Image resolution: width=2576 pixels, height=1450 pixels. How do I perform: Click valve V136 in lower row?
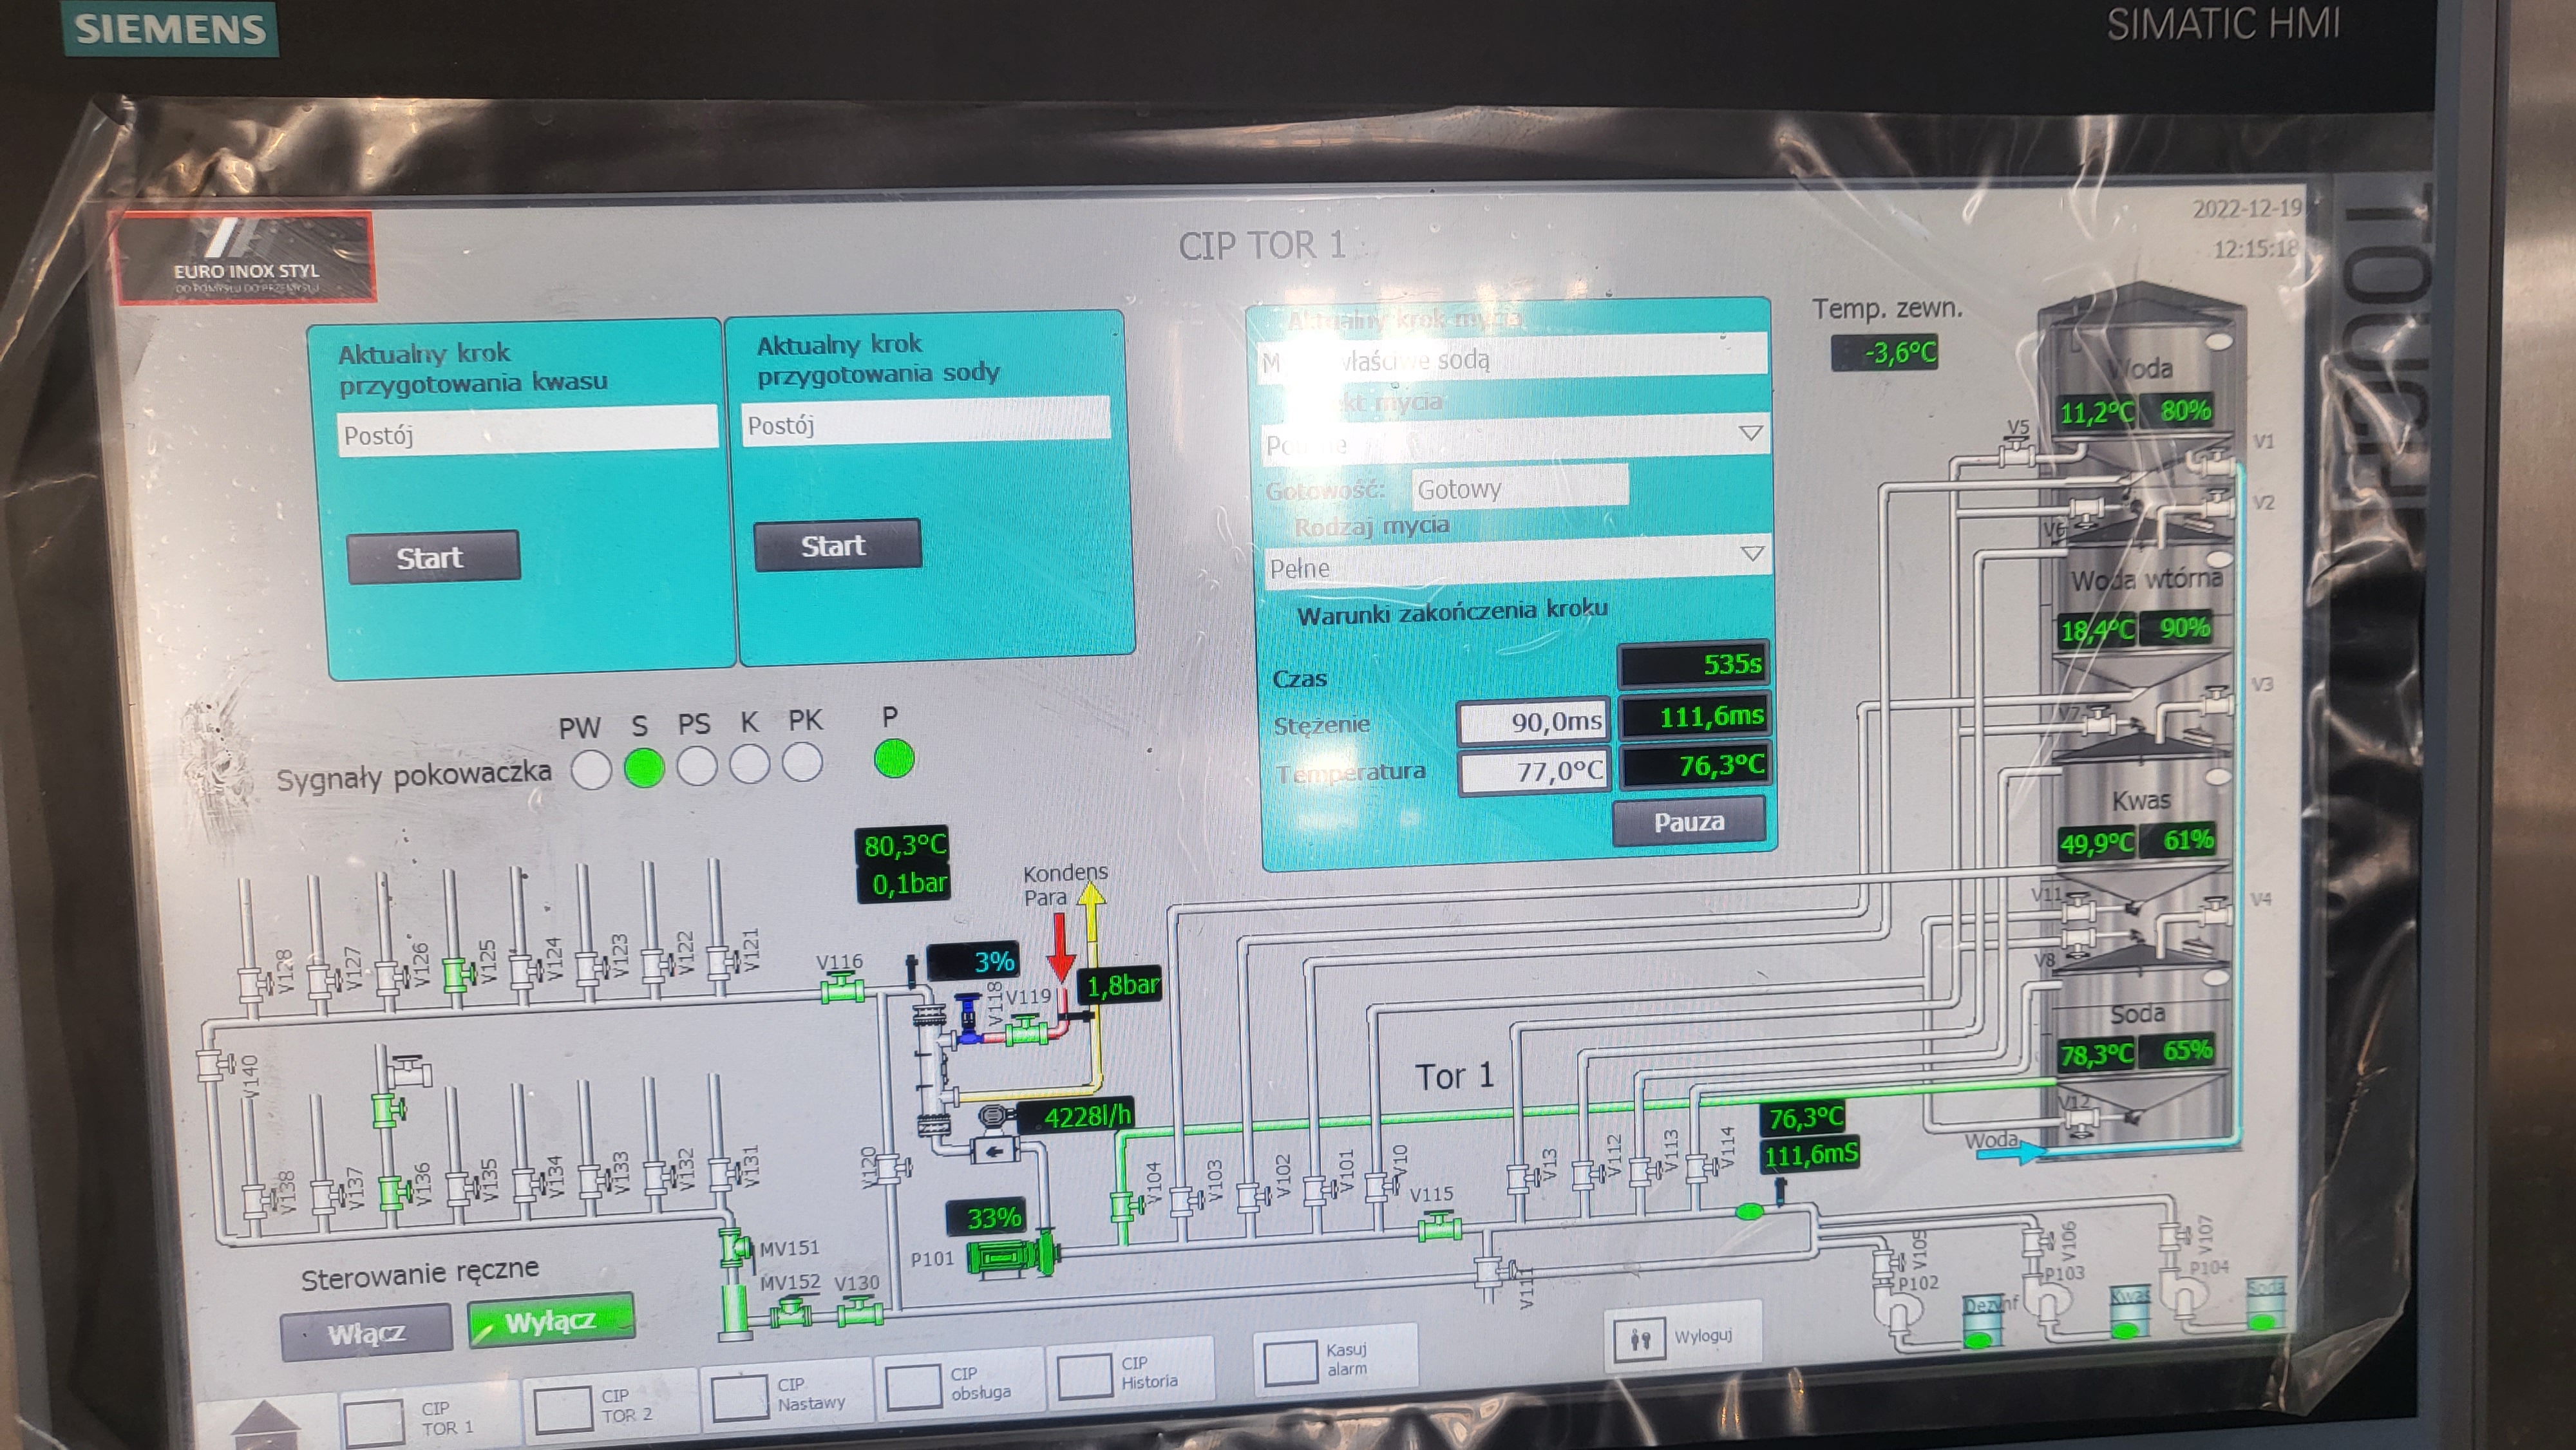click(391, 1192)
